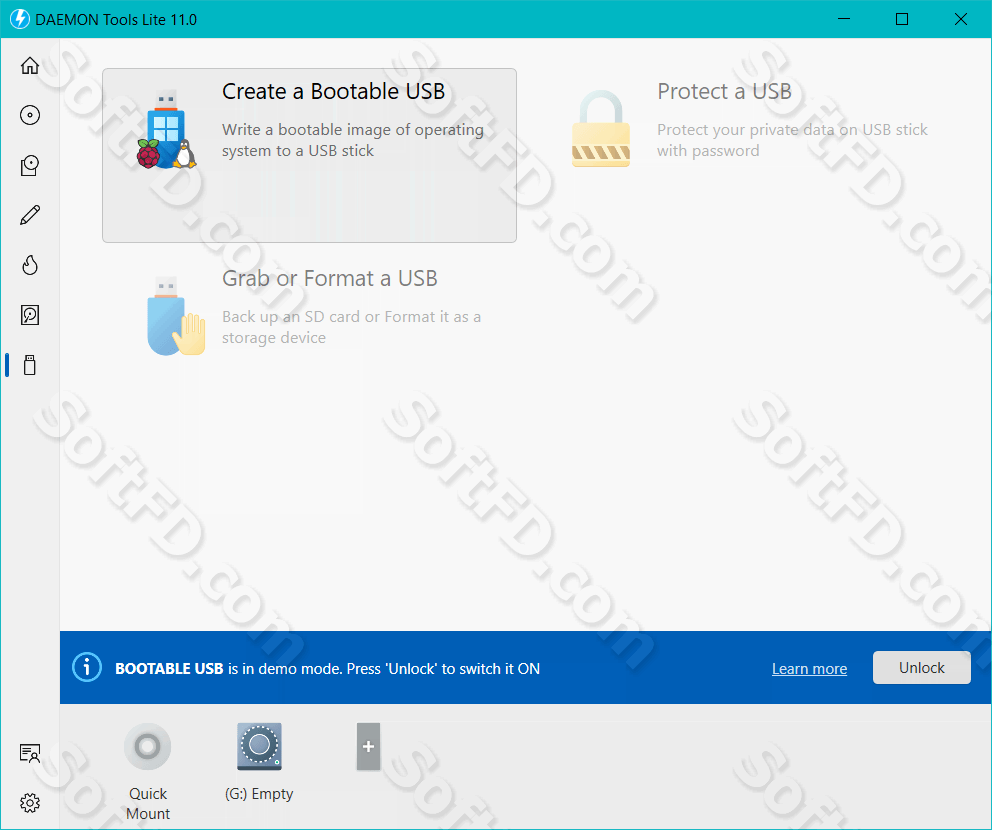
Task: Close the DAEMON Tools window
Action: 960,19
